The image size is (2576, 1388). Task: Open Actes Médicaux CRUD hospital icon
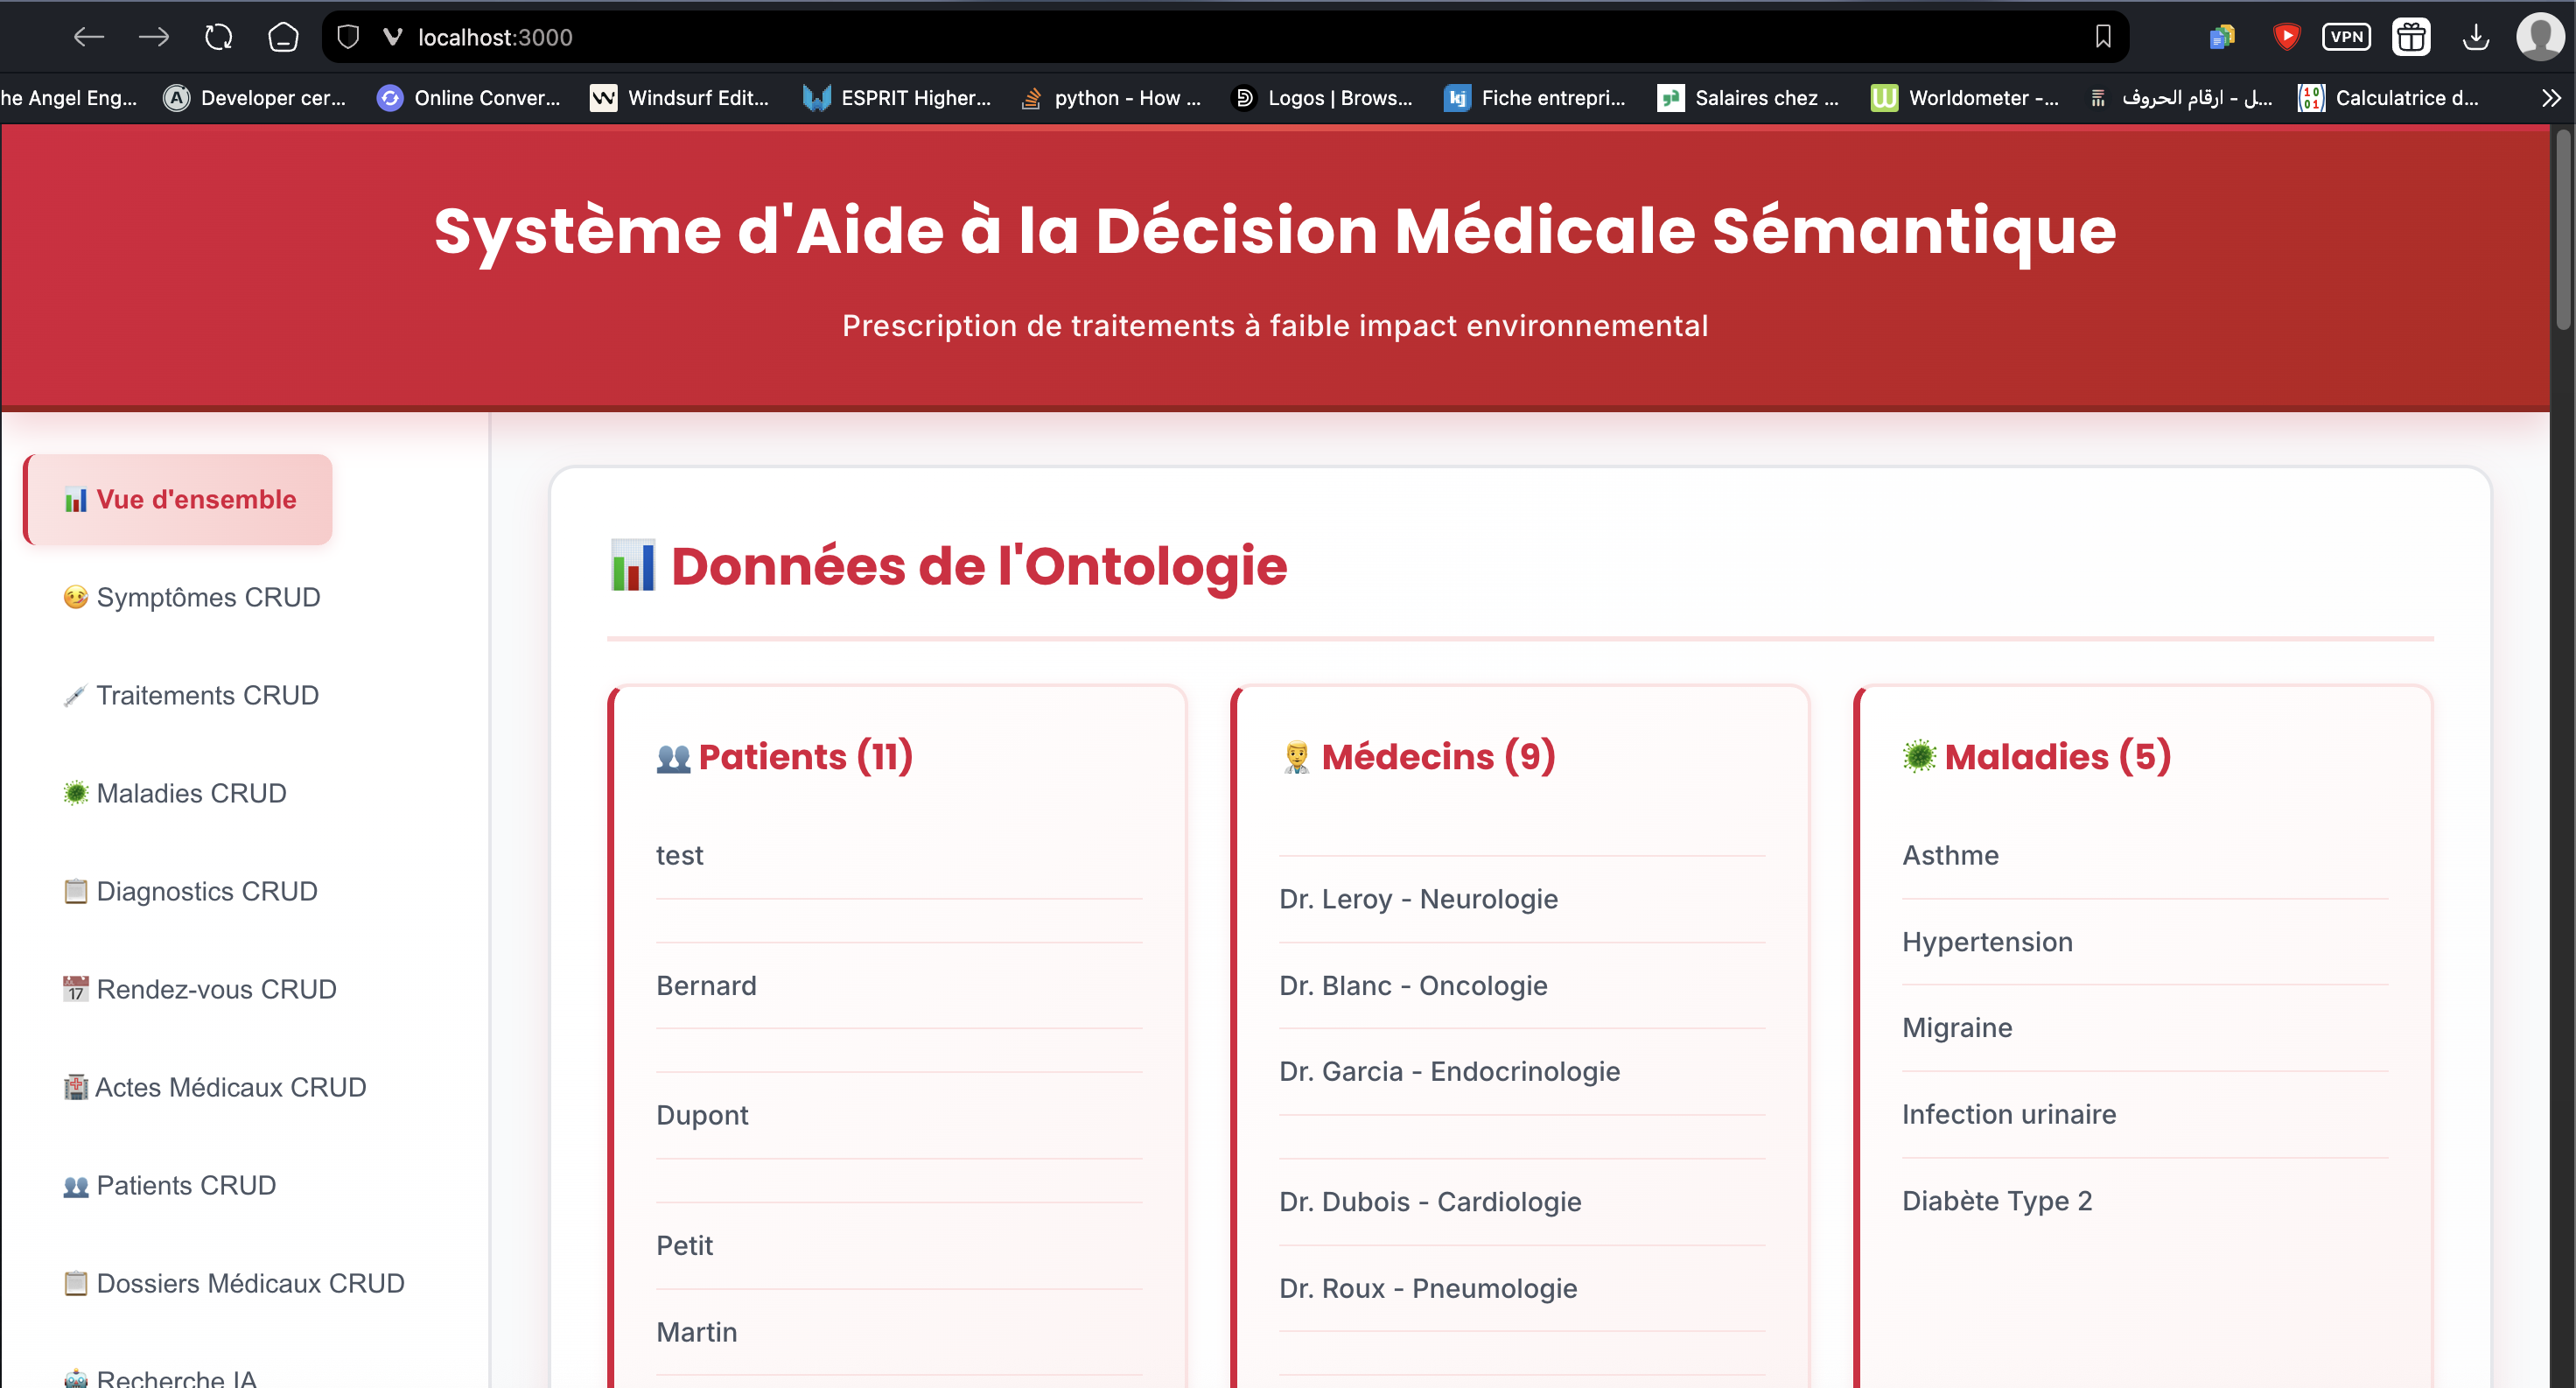[74, 1087]
